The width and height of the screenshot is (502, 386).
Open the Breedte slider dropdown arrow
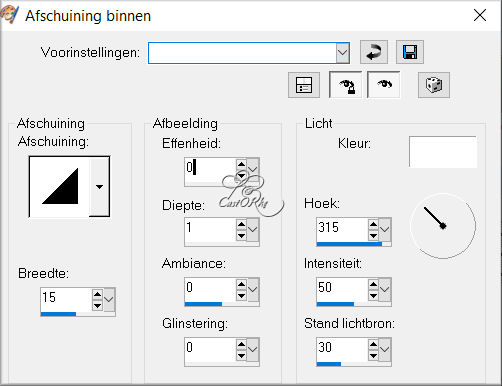coord(109,299)
